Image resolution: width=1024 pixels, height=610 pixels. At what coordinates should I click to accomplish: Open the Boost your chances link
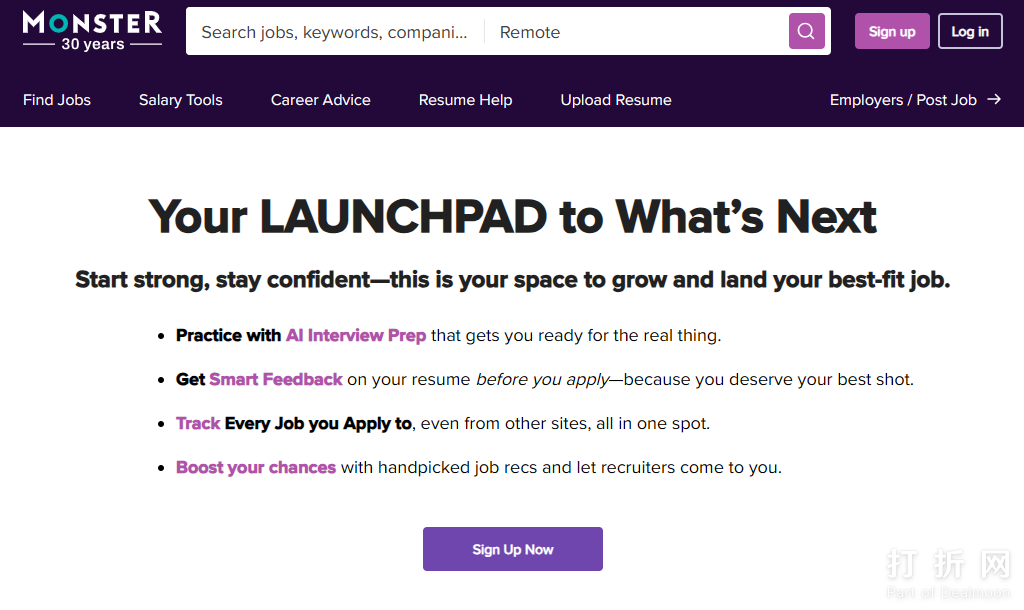coord(256,467)
